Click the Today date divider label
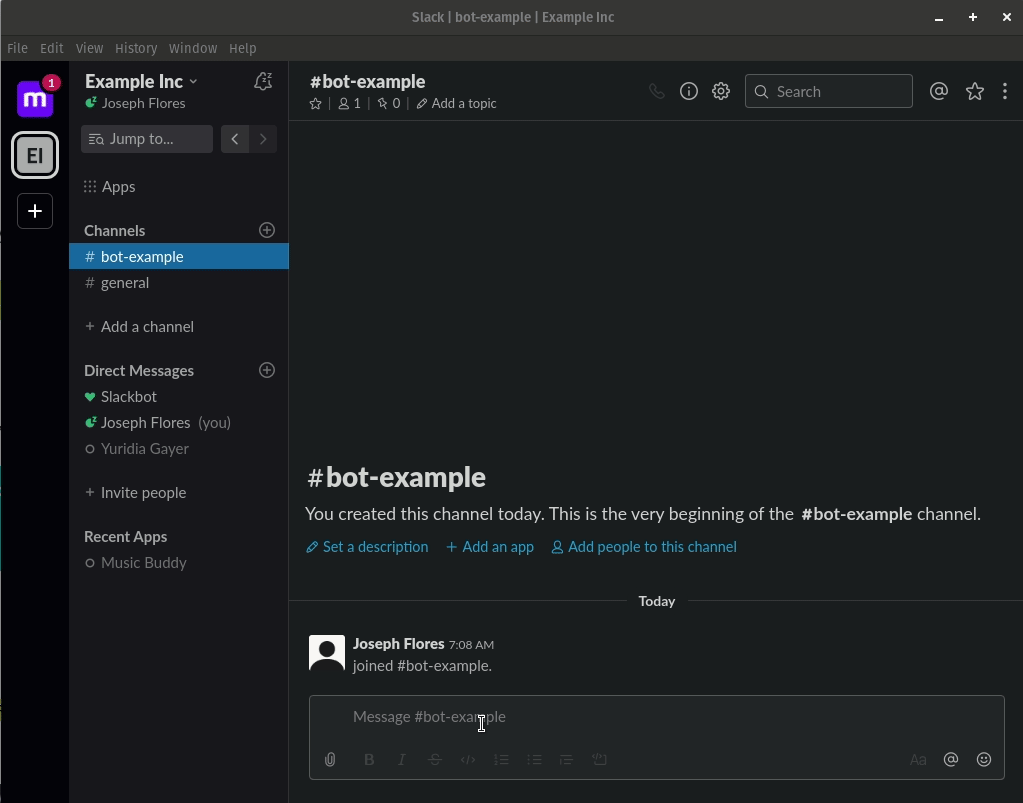The height and width of the screenshot is (803, 1023). (x=657, y=601)
